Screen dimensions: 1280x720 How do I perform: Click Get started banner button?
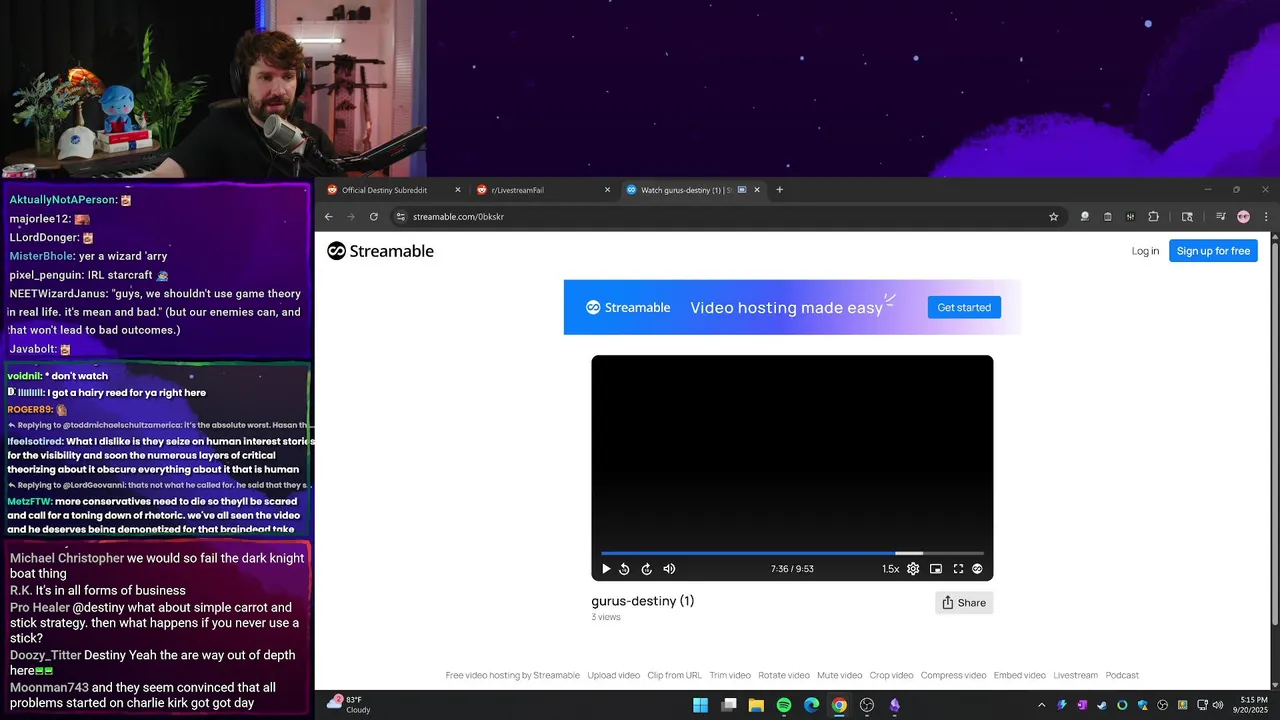[964, 307]
